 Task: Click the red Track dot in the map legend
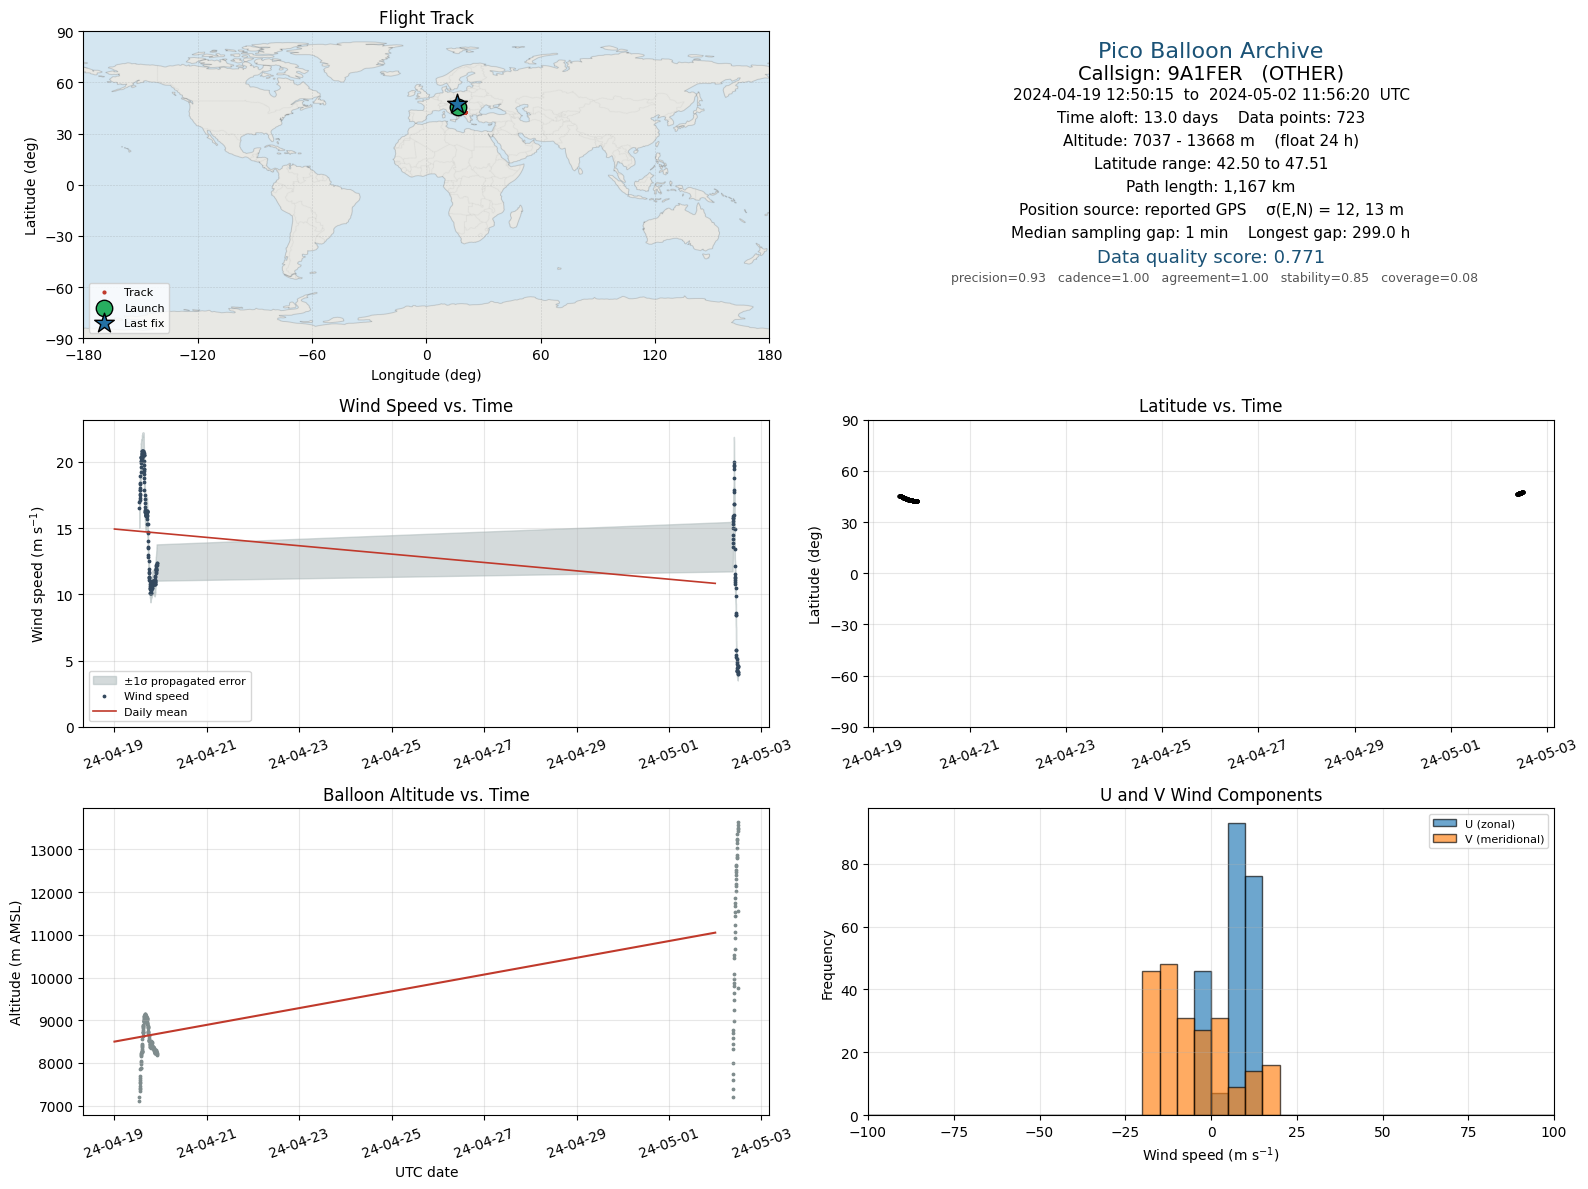(x=105, y=293)
